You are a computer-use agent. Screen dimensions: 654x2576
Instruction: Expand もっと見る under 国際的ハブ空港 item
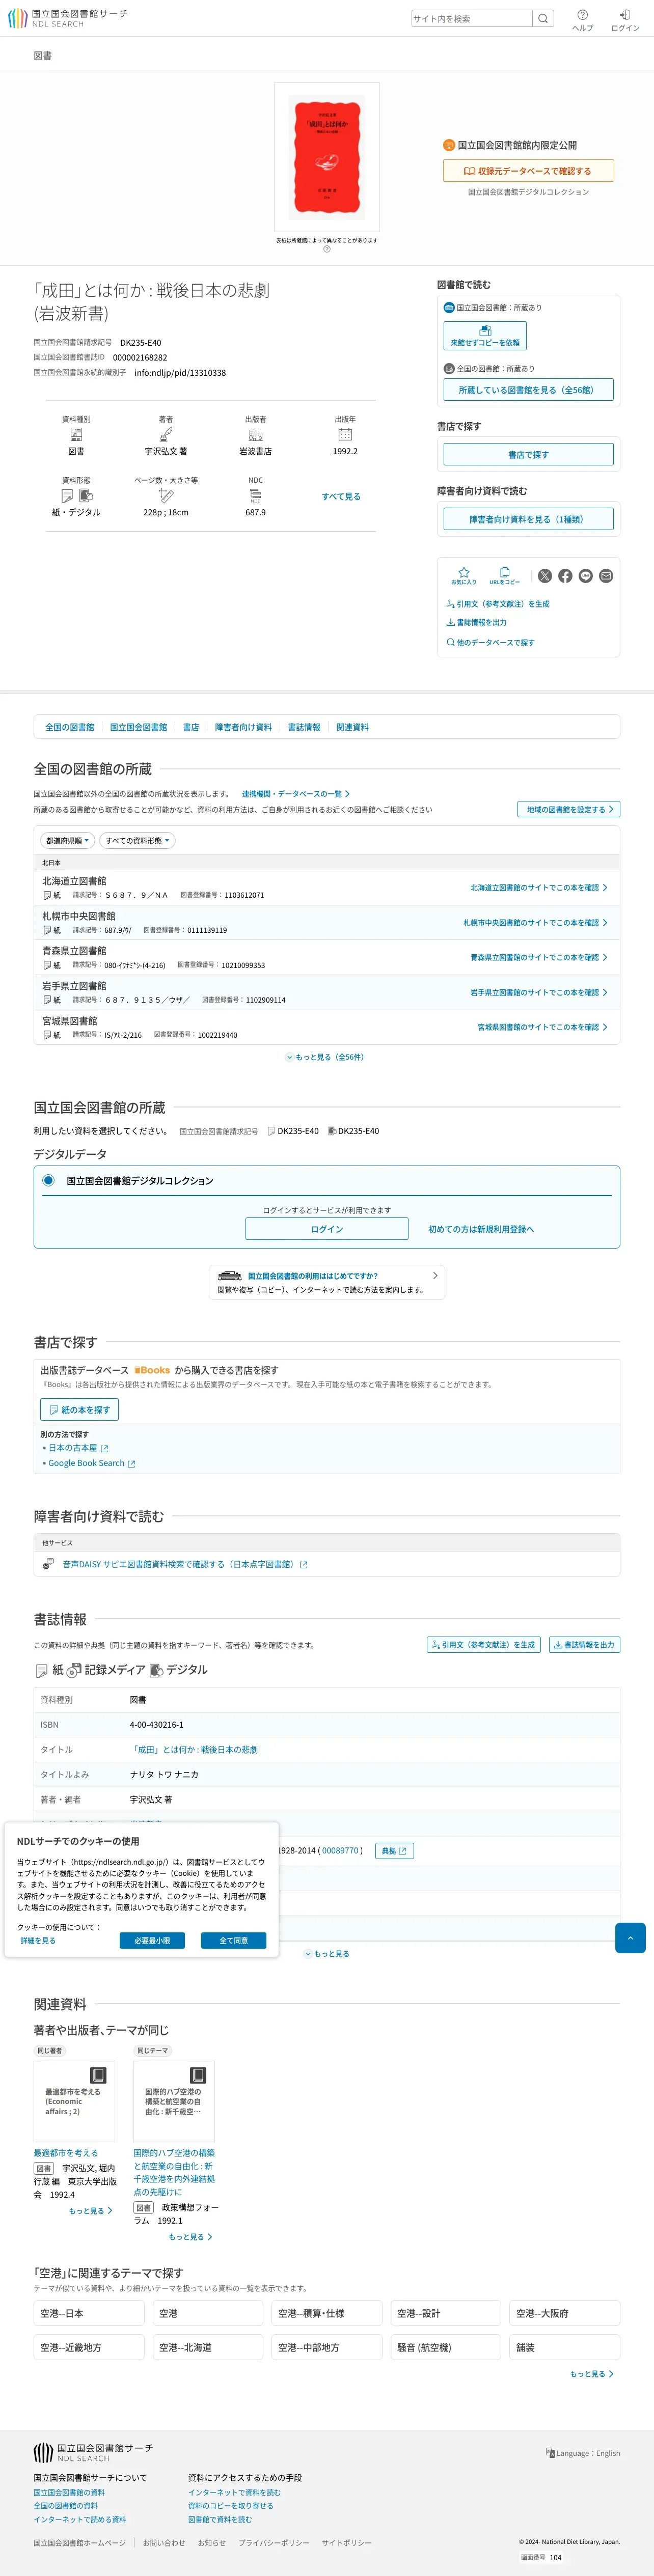pos(190,2236)
